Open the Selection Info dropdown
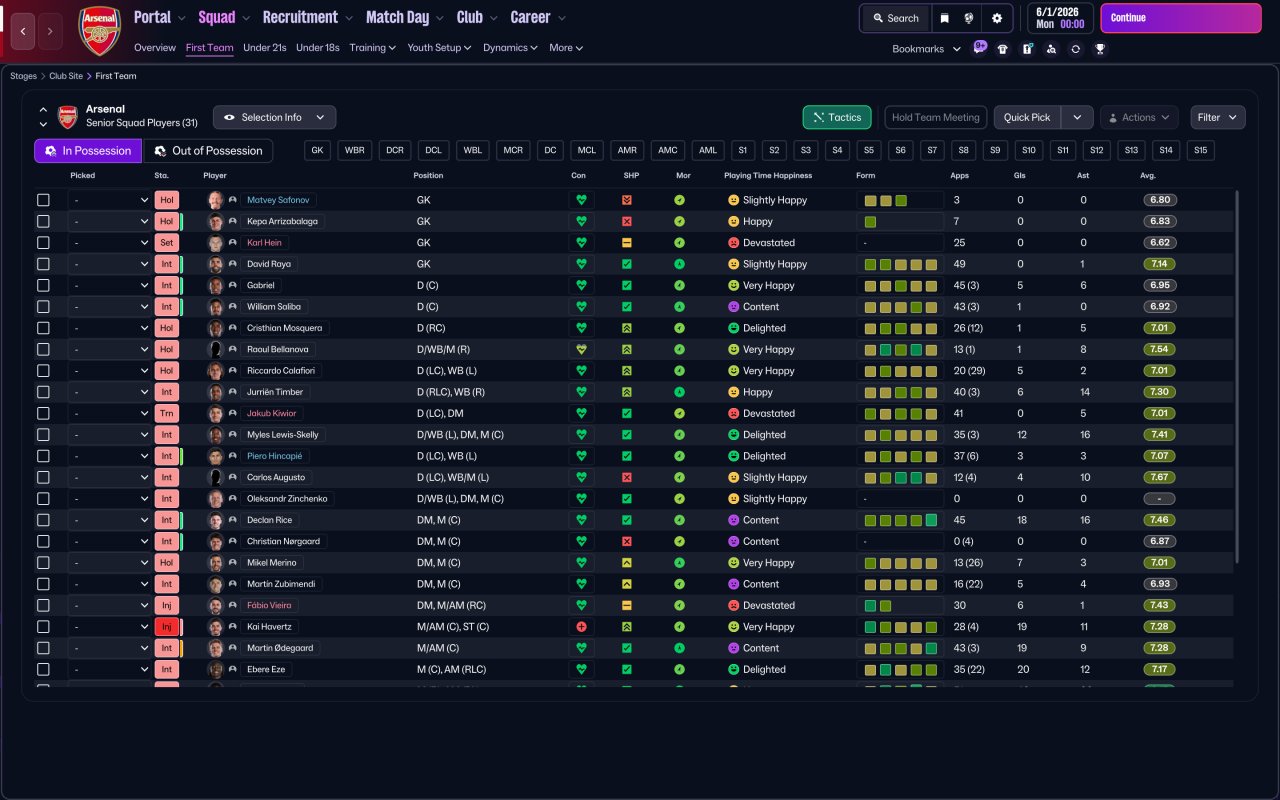This screenshot has height=800, width=1280. tap(275, 117)
